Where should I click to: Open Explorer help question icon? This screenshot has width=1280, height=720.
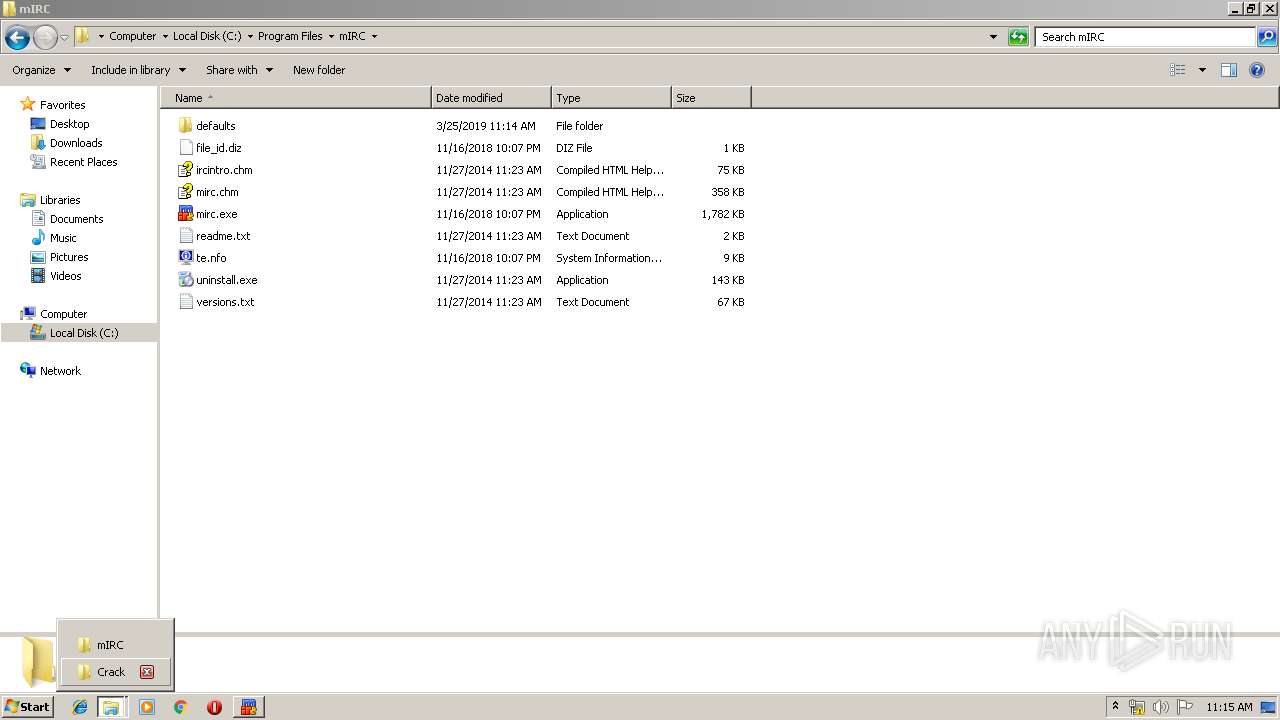point(1257,70)
